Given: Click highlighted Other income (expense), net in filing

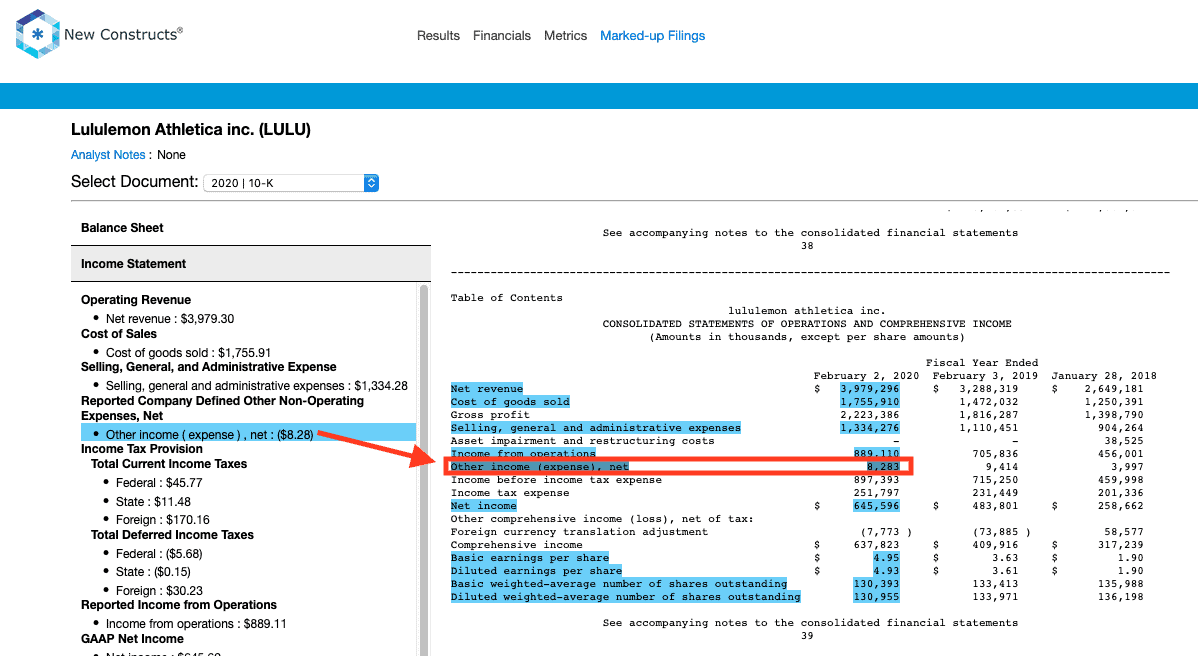Looking at the screenshot, I should (539, 467).
